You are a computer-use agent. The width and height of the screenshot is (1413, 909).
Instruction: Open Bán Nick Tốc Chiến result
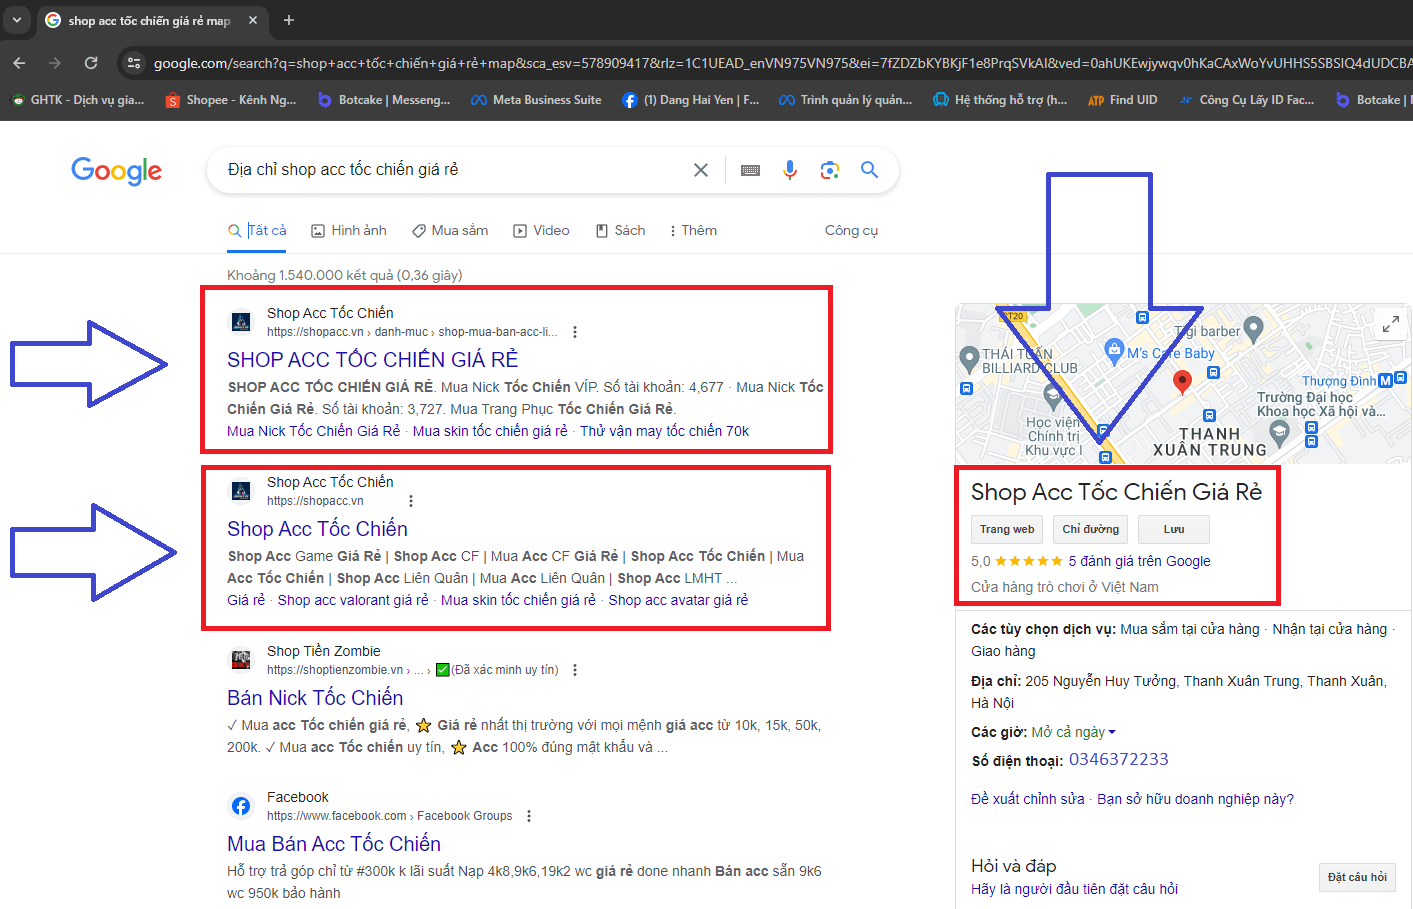pos(315,697)
